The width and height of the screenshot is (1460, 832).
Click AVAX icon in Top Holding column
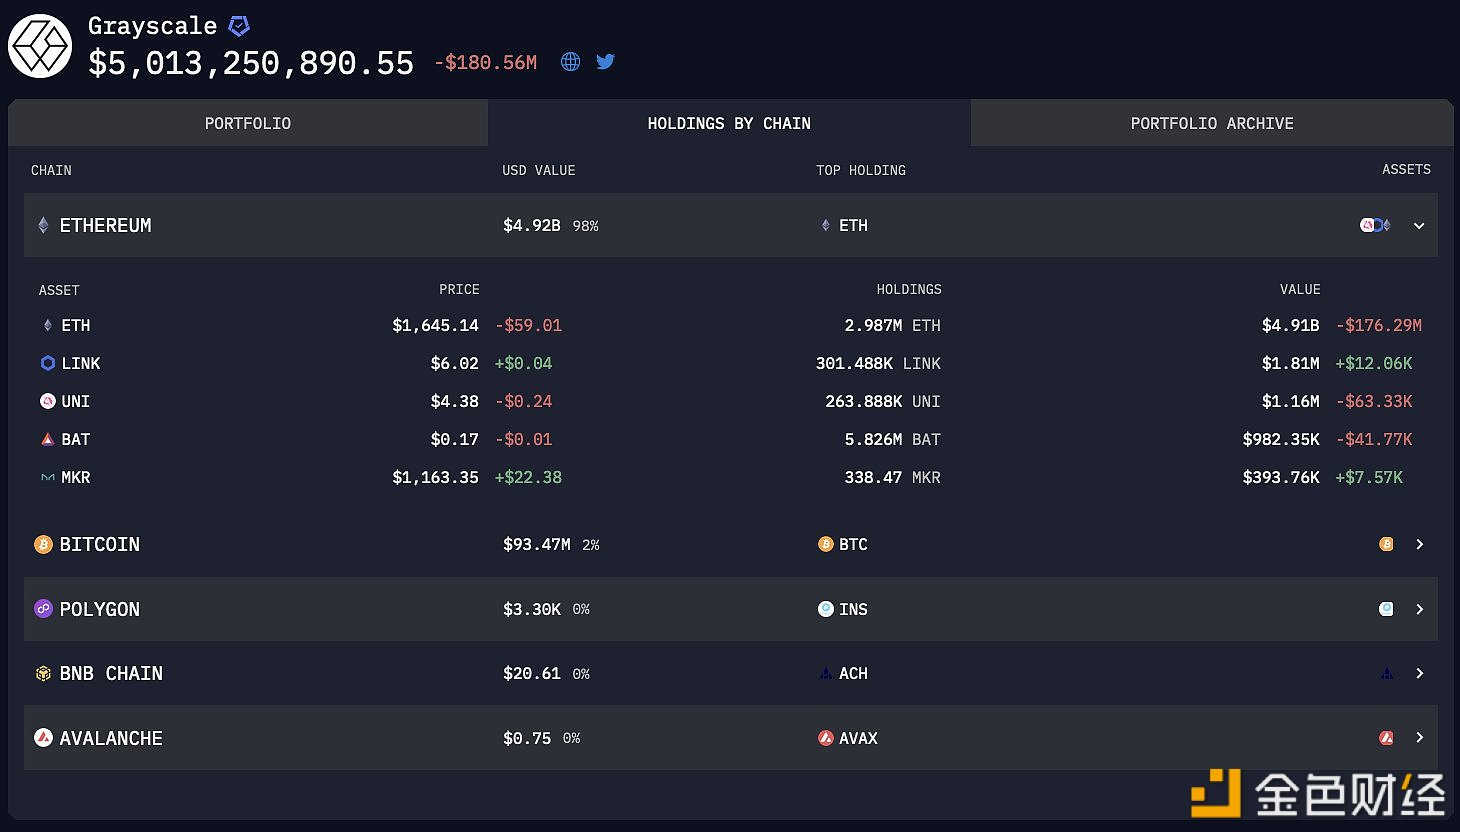[825, 738]
